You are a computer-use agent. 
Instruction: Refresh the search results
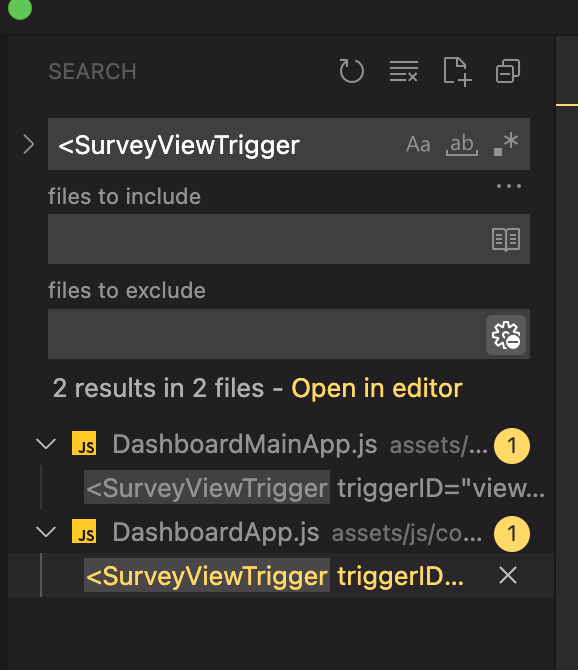click(352, 71)
